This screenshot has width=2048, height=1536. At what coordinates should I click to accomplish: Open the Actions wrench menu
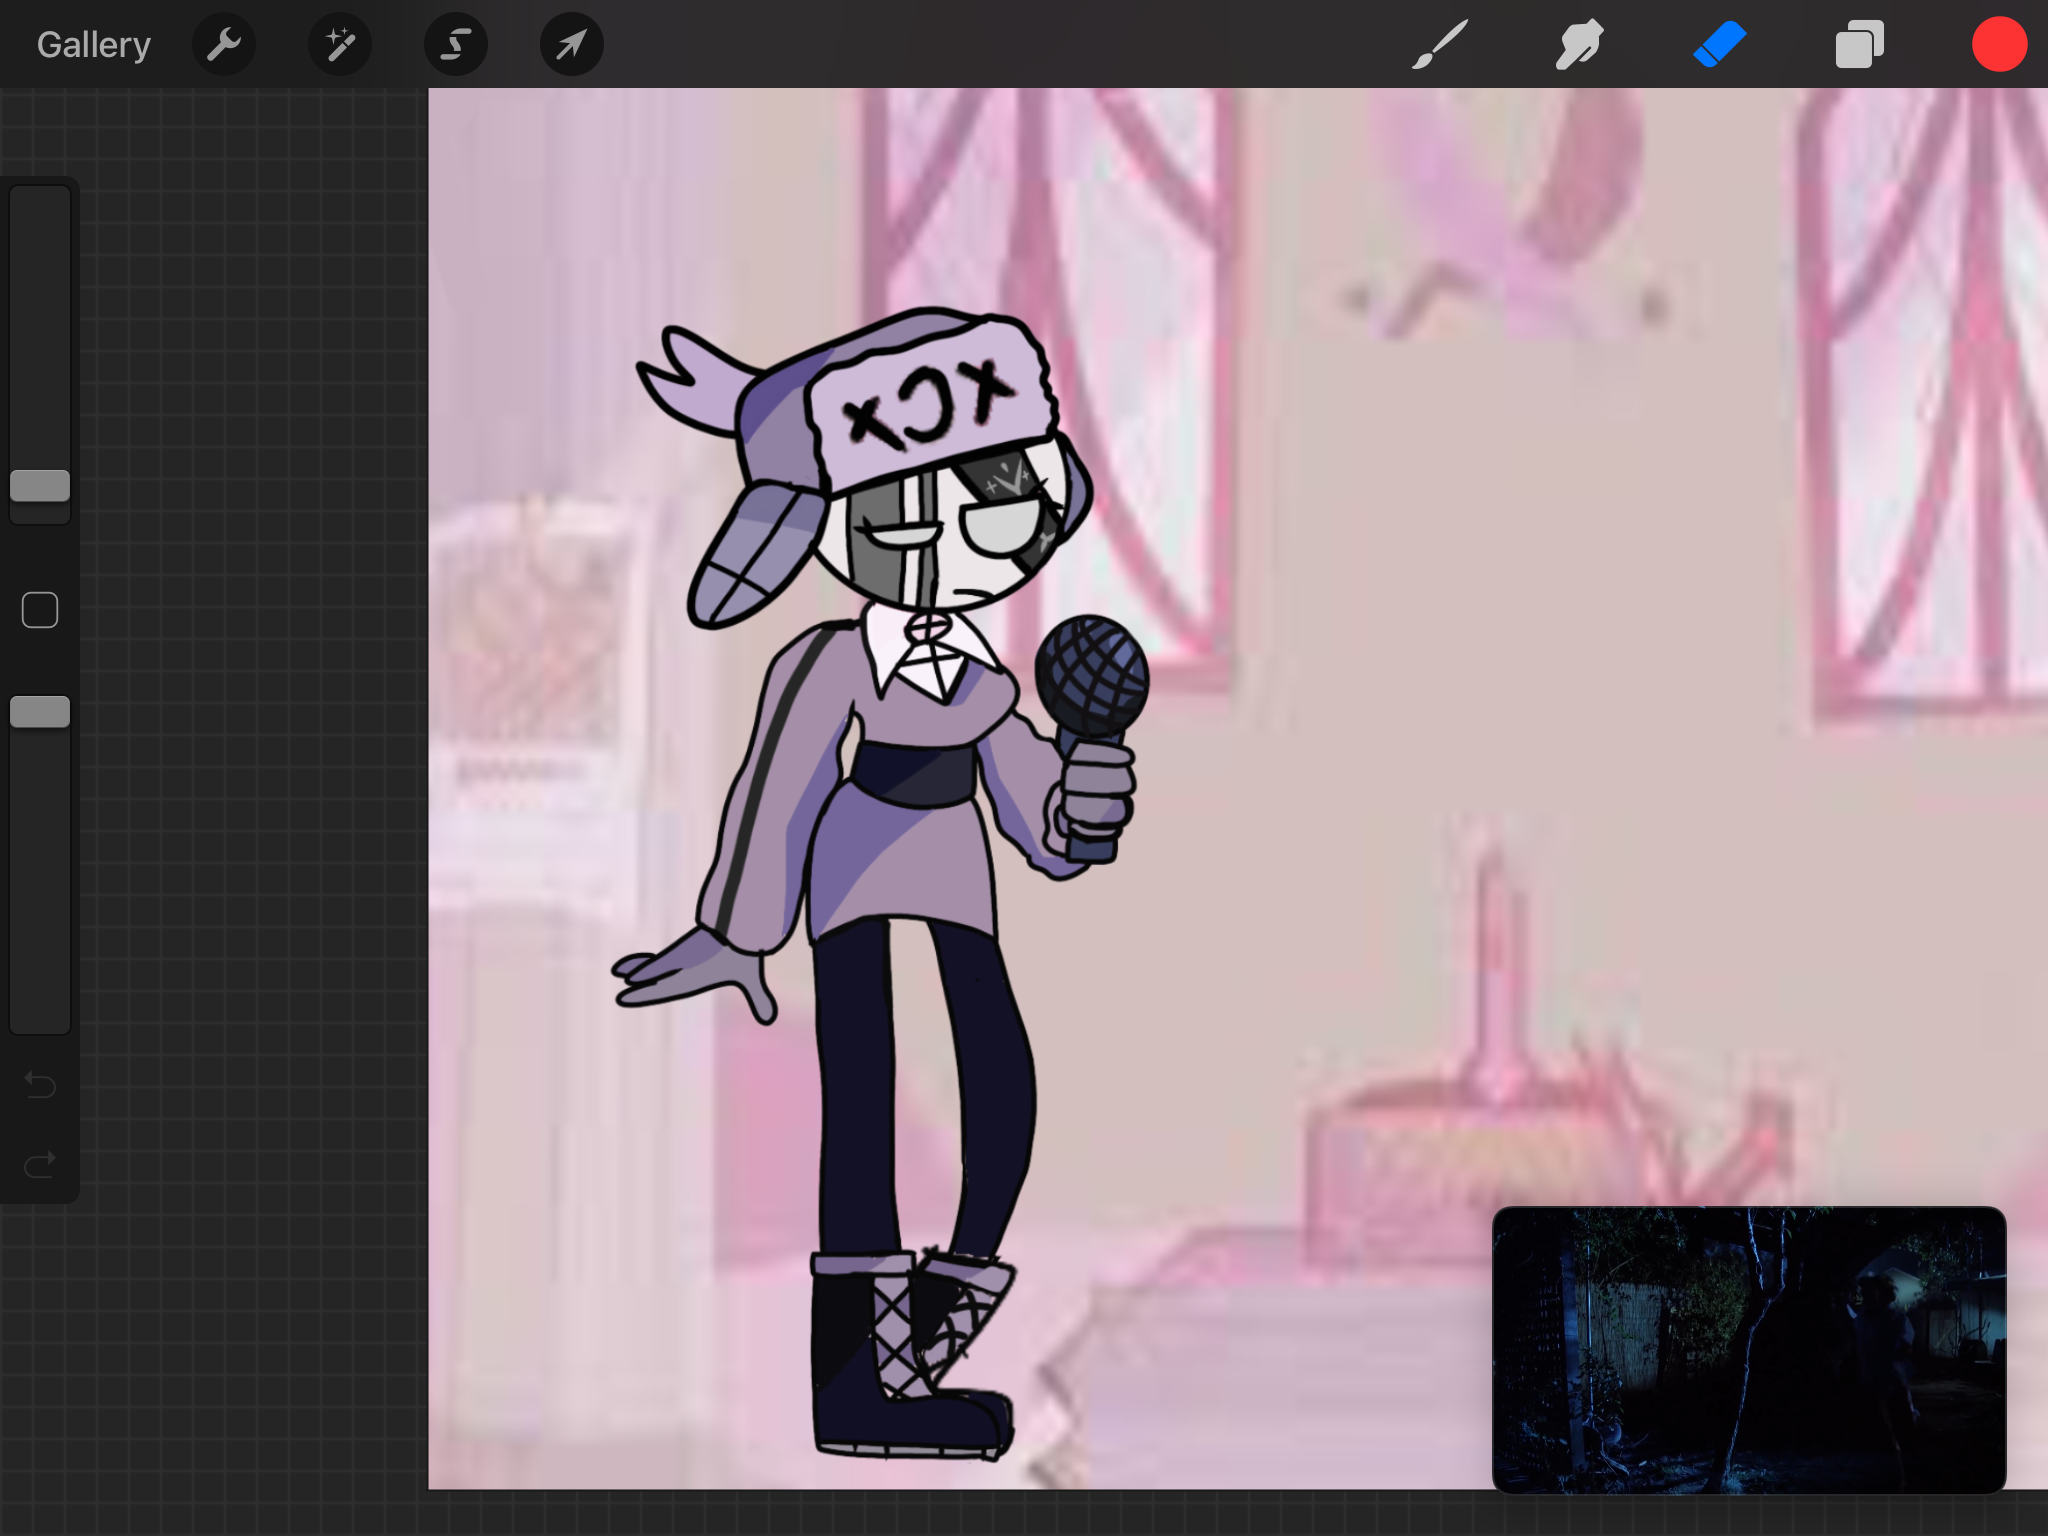pyautogui.click(x=224, y=45)
